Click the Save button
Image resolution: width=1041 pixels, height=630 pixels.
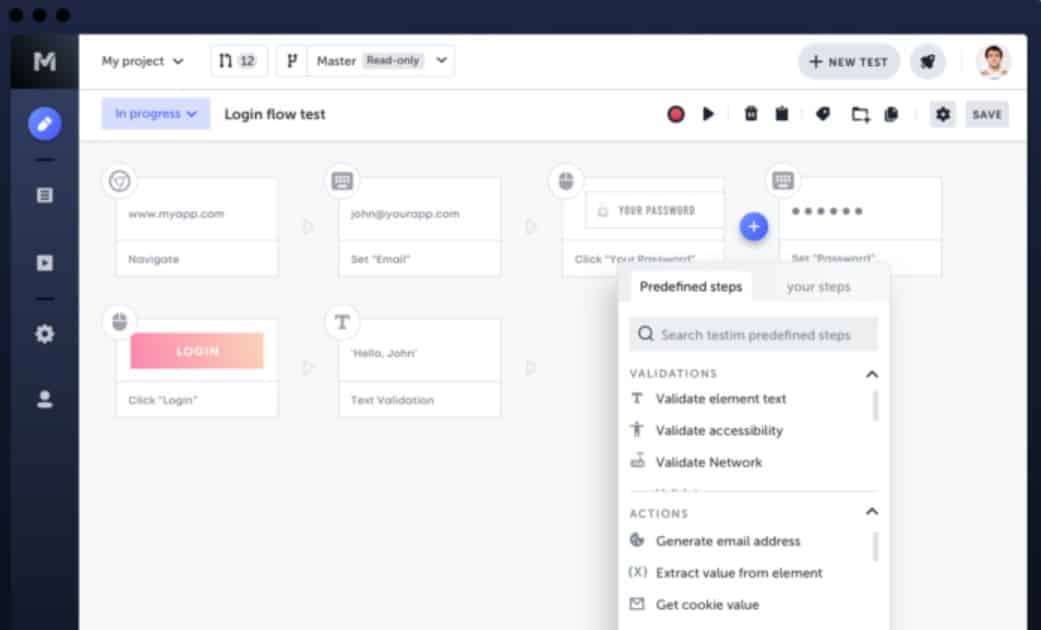point(987,114)
